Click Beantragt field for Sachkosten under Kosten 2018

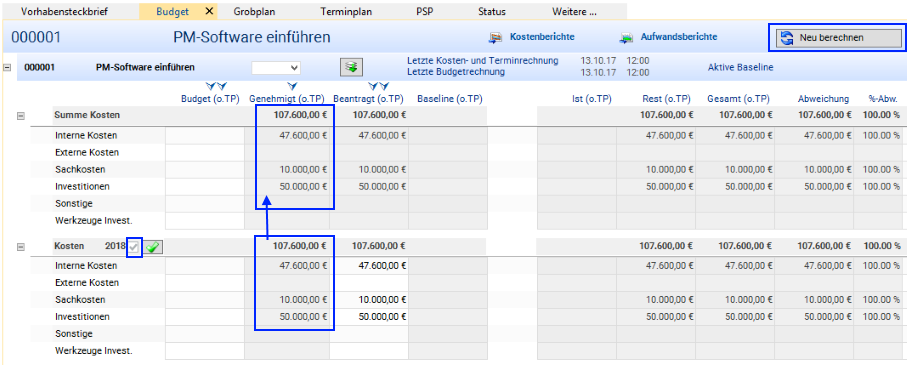click(x=370, y=300)
